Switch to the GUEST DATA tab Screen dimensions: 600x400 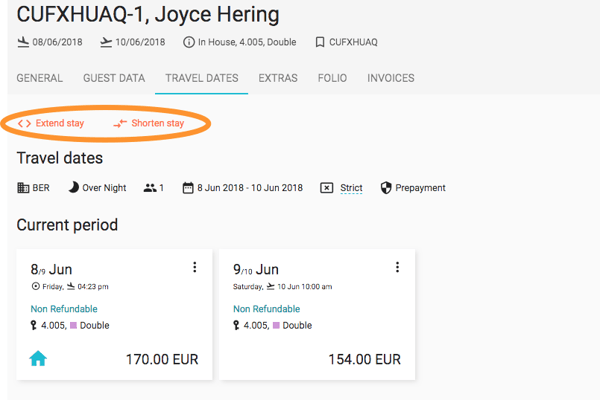pyautogui.click(x=114, y=78)
